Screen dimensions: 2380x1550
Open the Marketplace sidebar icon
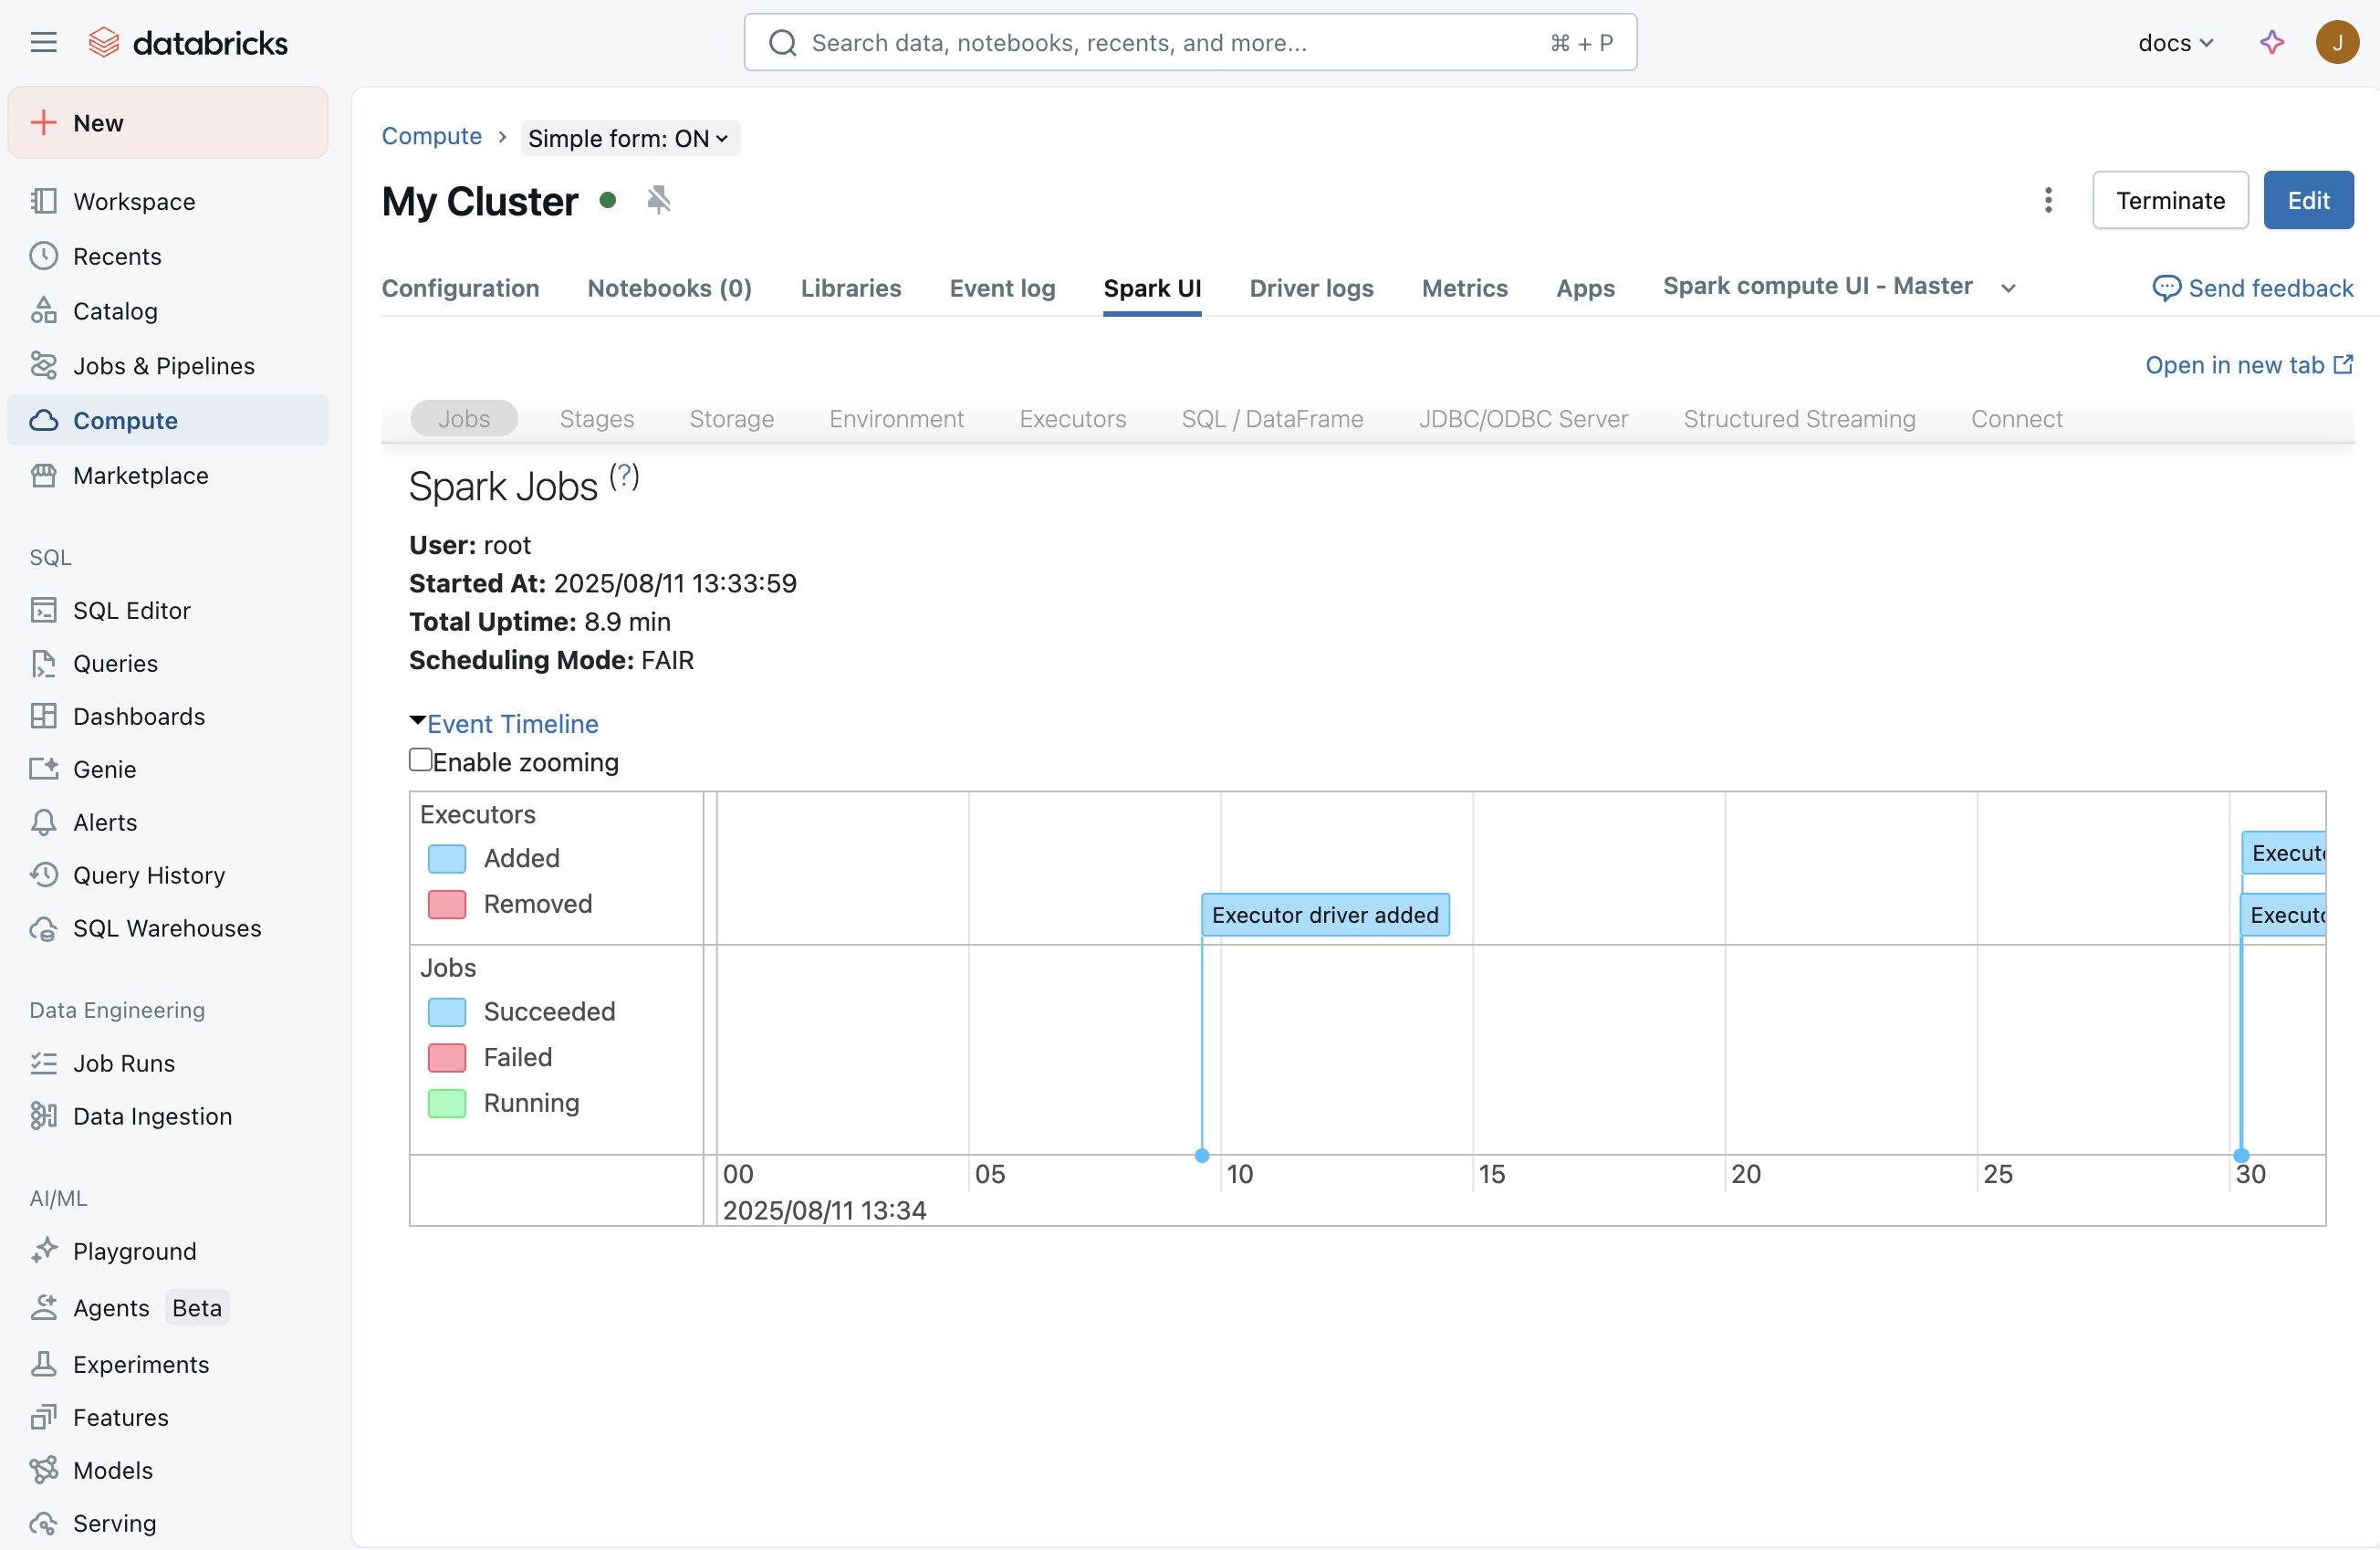(x=44, y=475)
